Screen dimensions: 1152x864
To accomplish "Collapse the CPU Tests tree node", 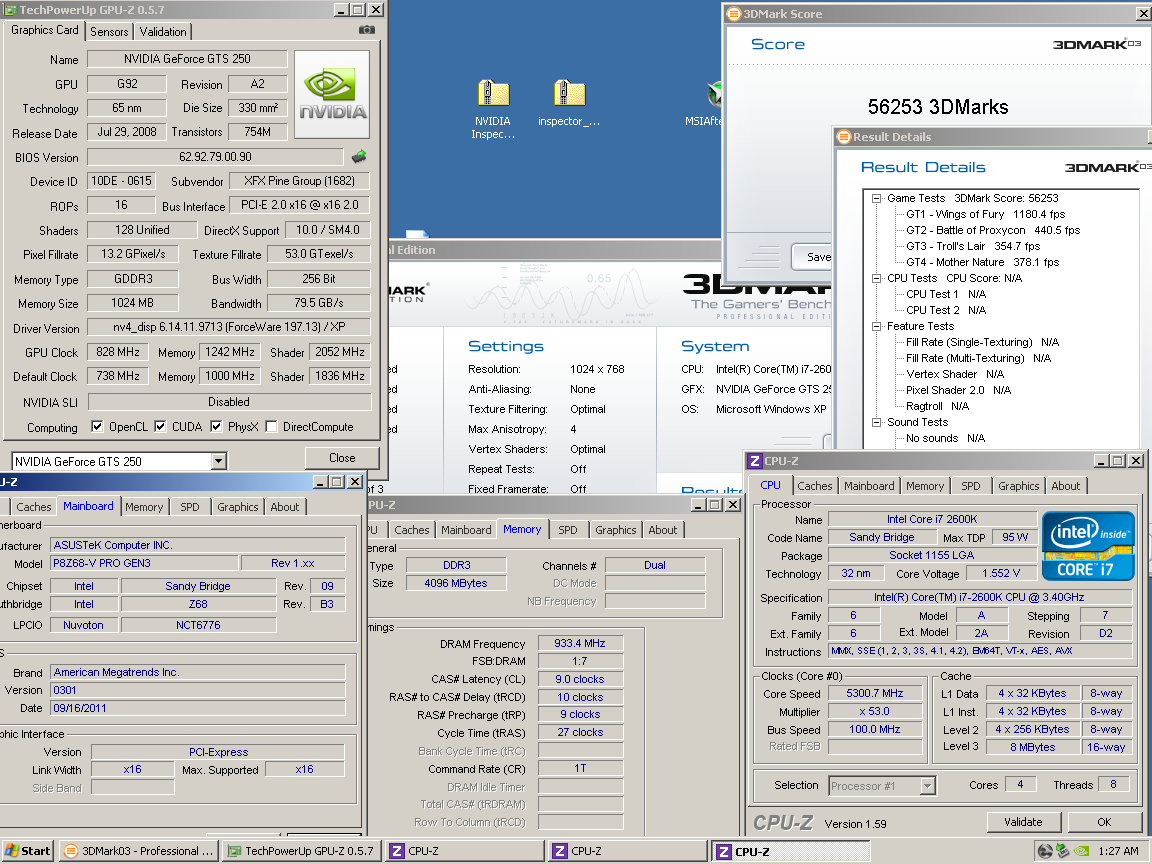I will click(x=876, y=278).
